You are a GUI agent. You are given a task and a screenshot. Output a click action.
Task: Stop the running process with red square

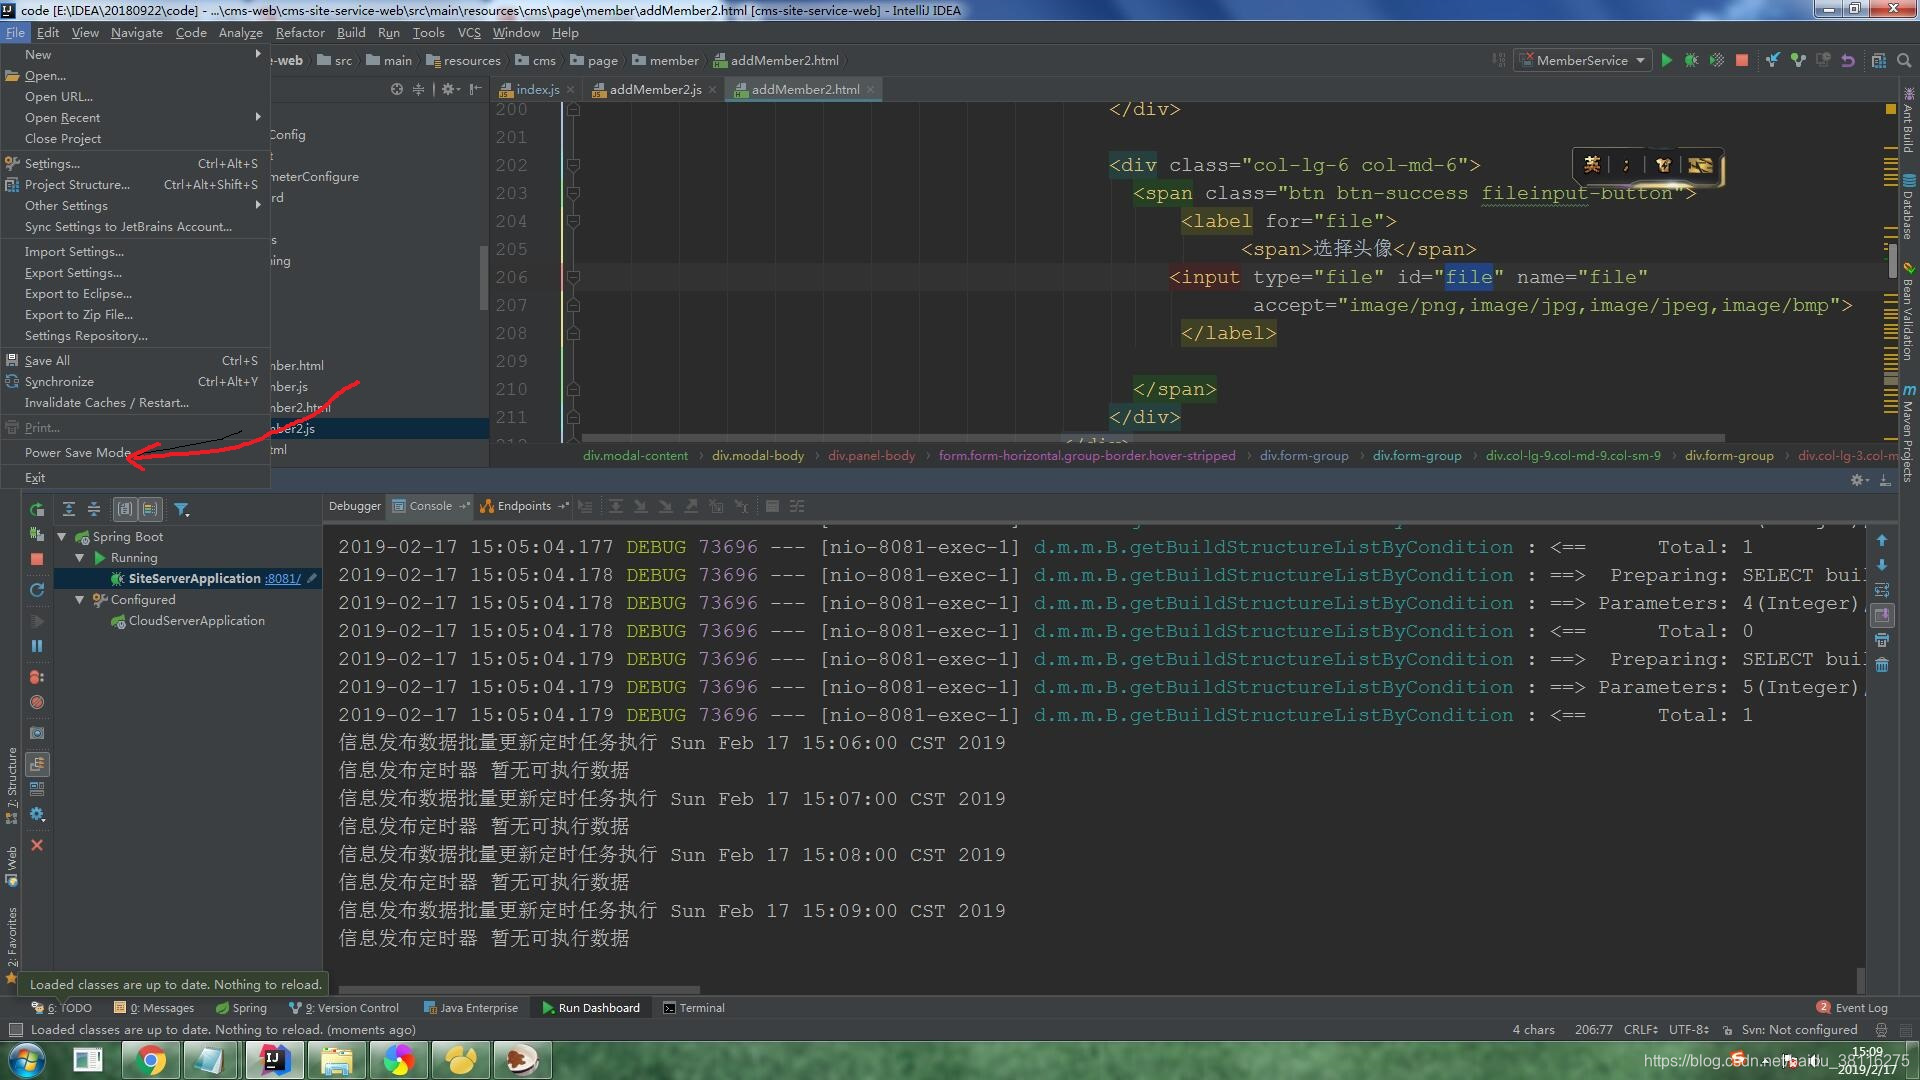(x=1742, y=60)
